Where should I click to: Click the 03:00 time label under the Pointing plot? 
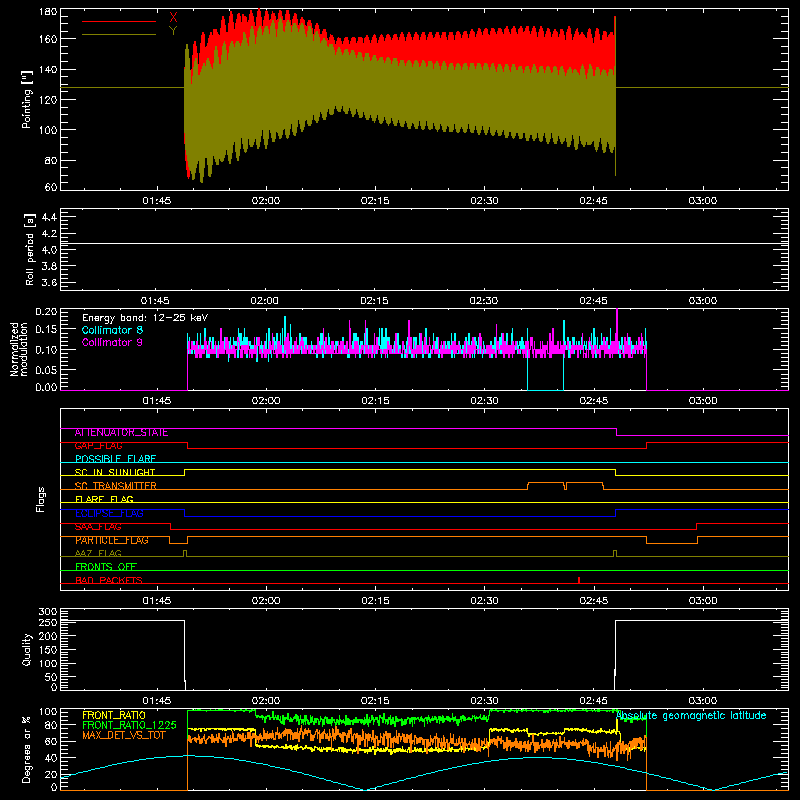(x=703, y=201)
